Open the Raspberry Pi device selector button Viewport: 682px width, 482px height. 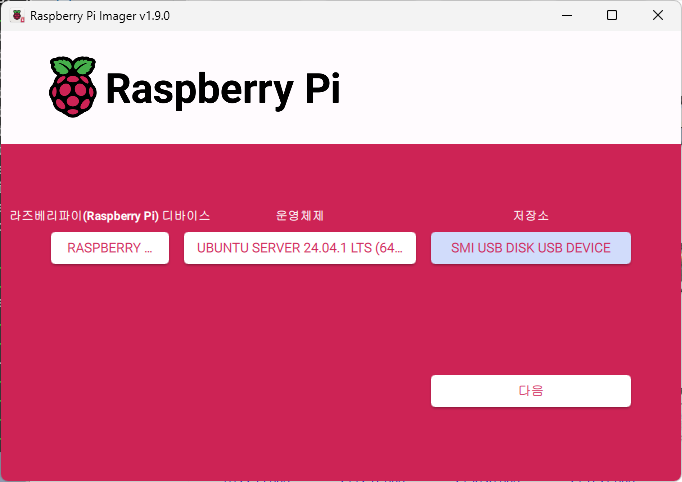[110, 248]
